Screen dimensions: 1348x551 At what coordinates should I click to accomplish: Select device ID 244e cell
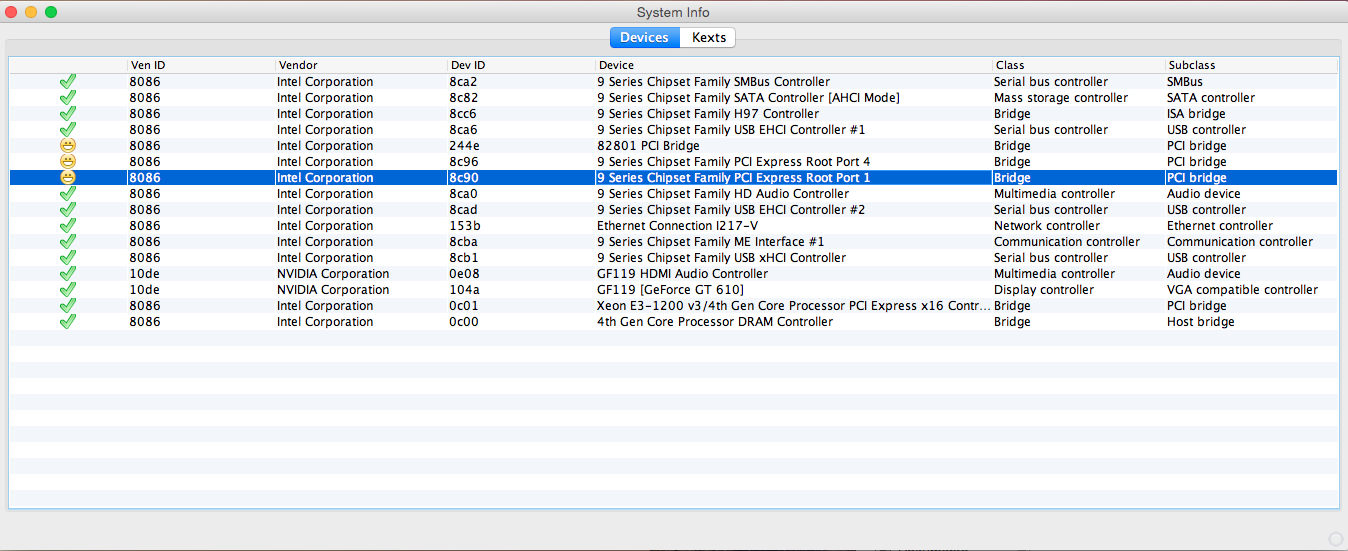464,146
